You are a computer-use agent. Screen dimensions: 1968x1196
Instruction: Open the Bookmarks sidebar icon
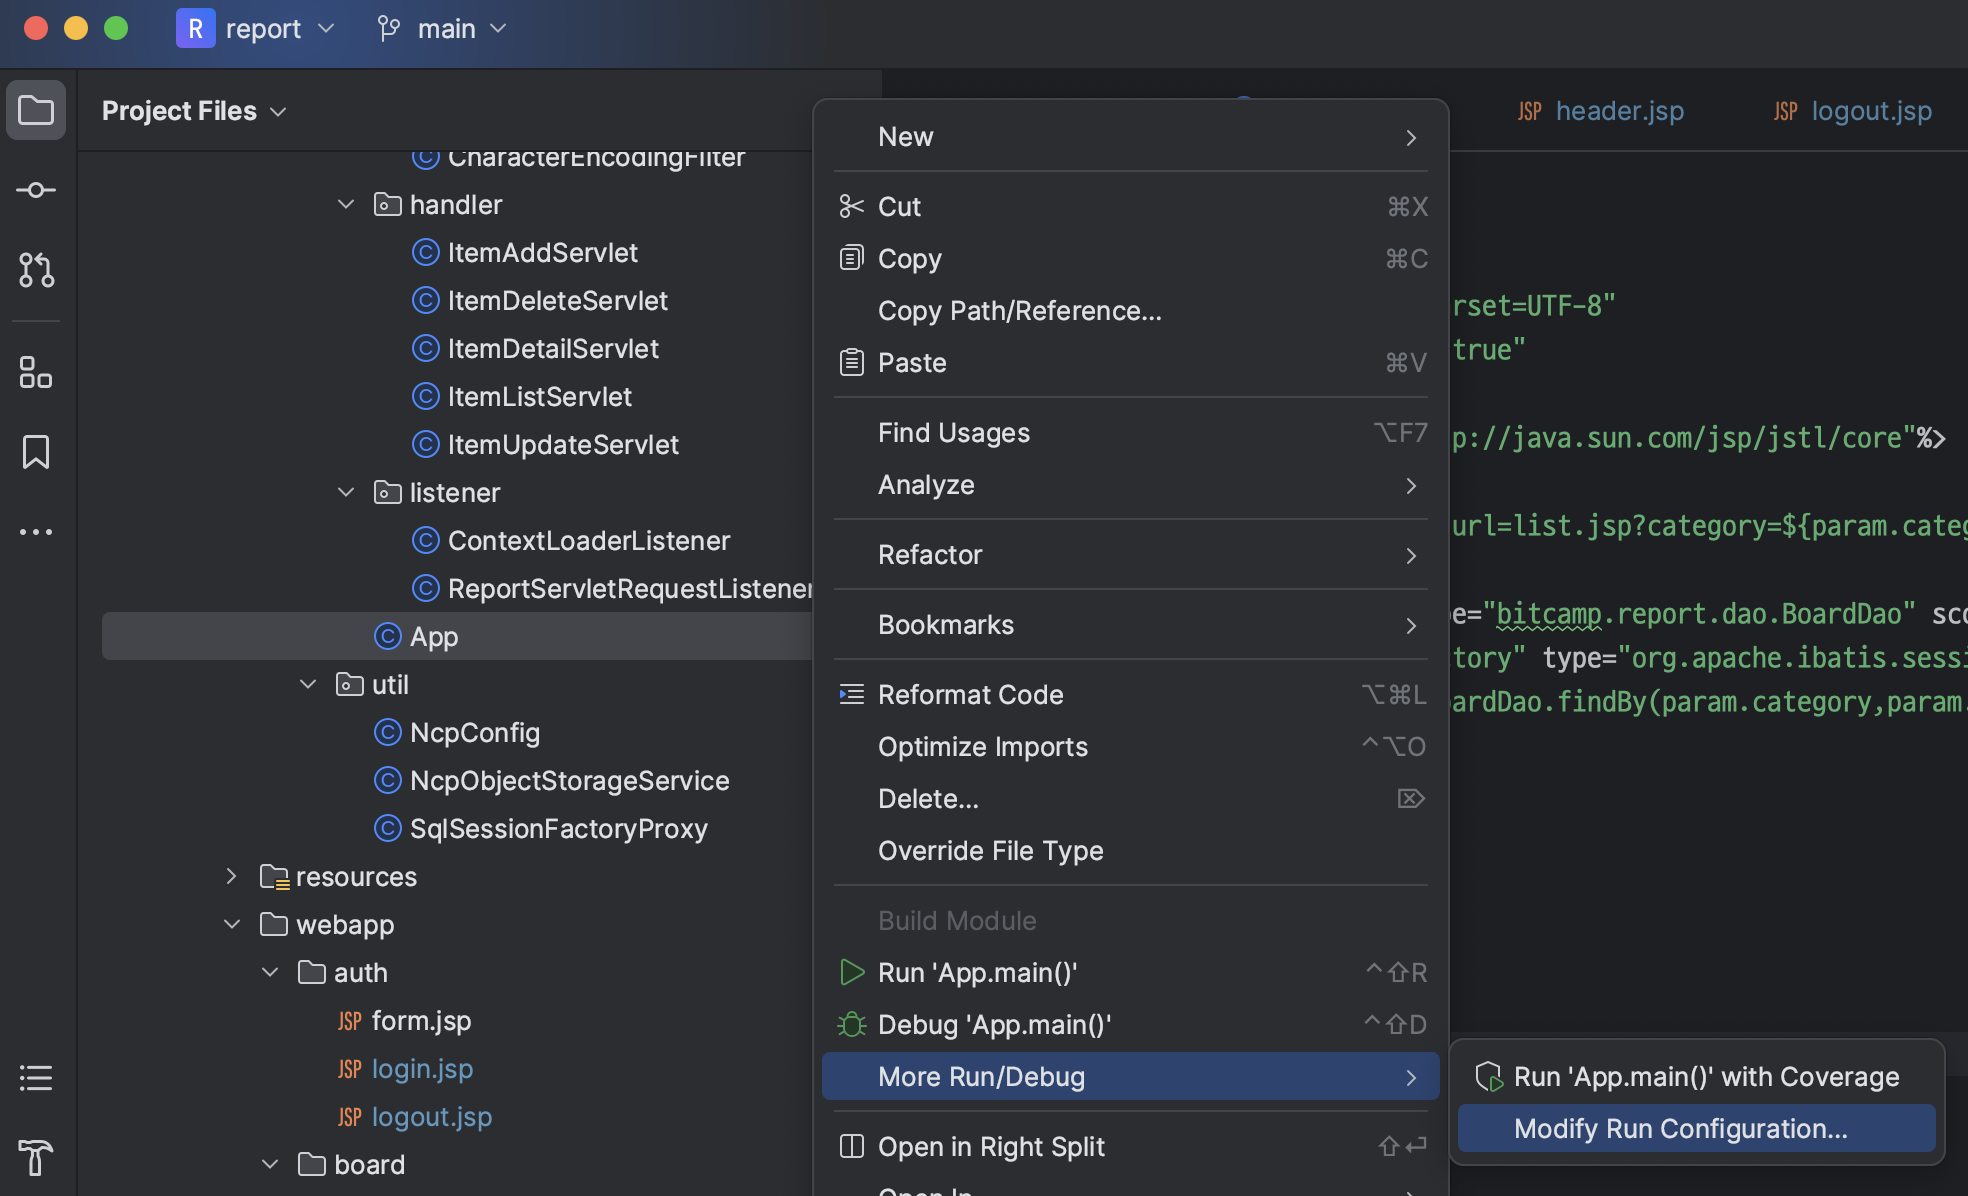(36, 452)
